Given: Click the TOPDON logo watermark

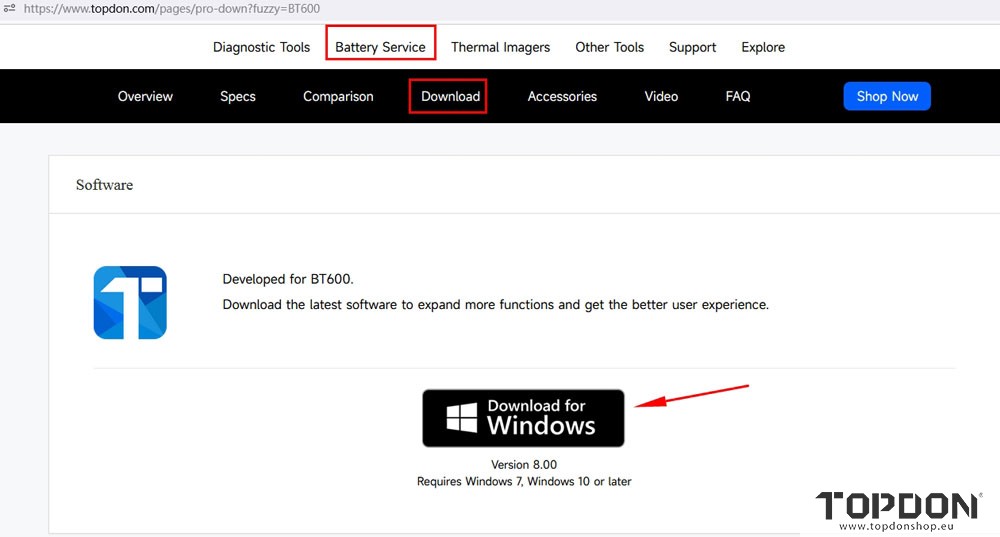Looking at the screenshot, I should click(898, 505).
